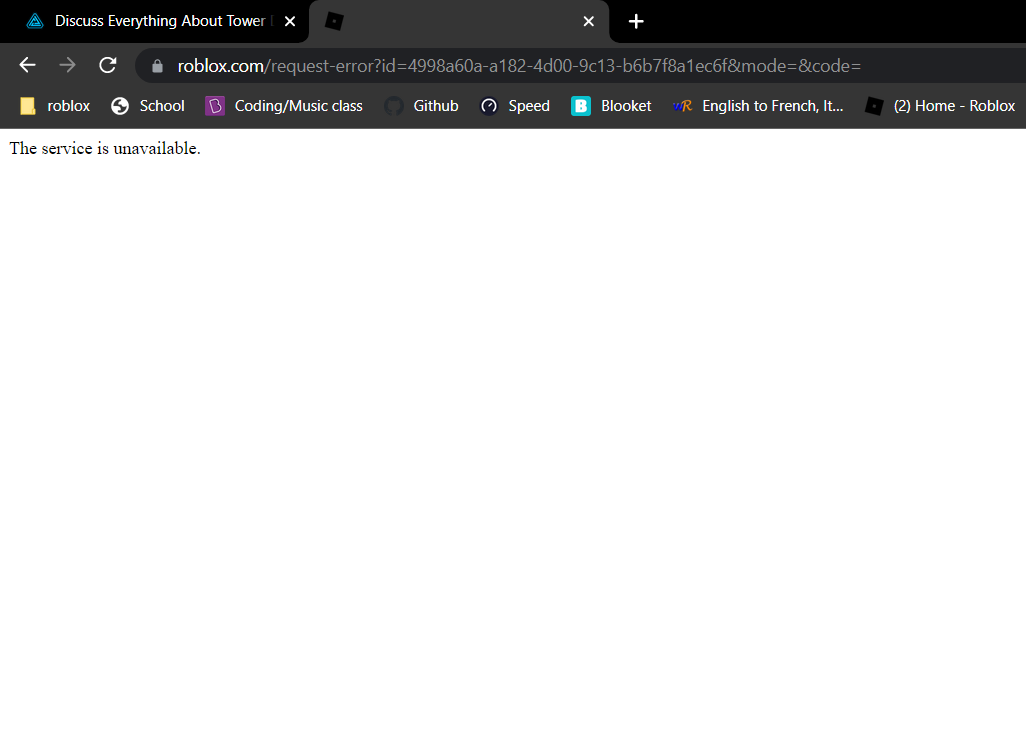Screen dimensions: 1026x750
Task: Toggle the reload page control
Action: pyautogui.click(x=107, y=65)
